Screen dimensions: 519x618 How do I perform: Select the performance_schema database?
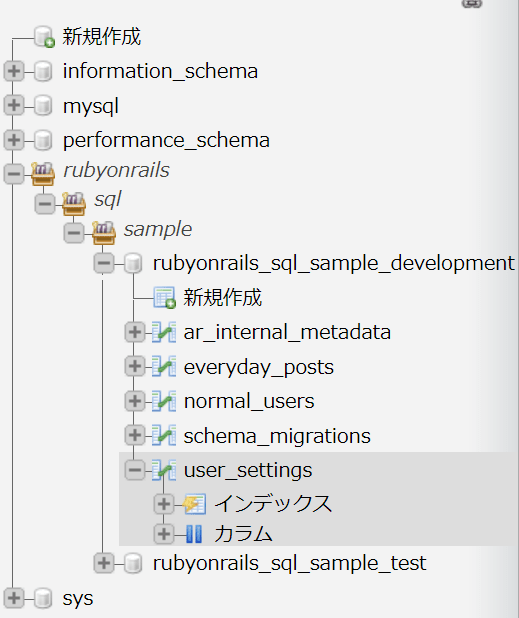coord(166,140)
